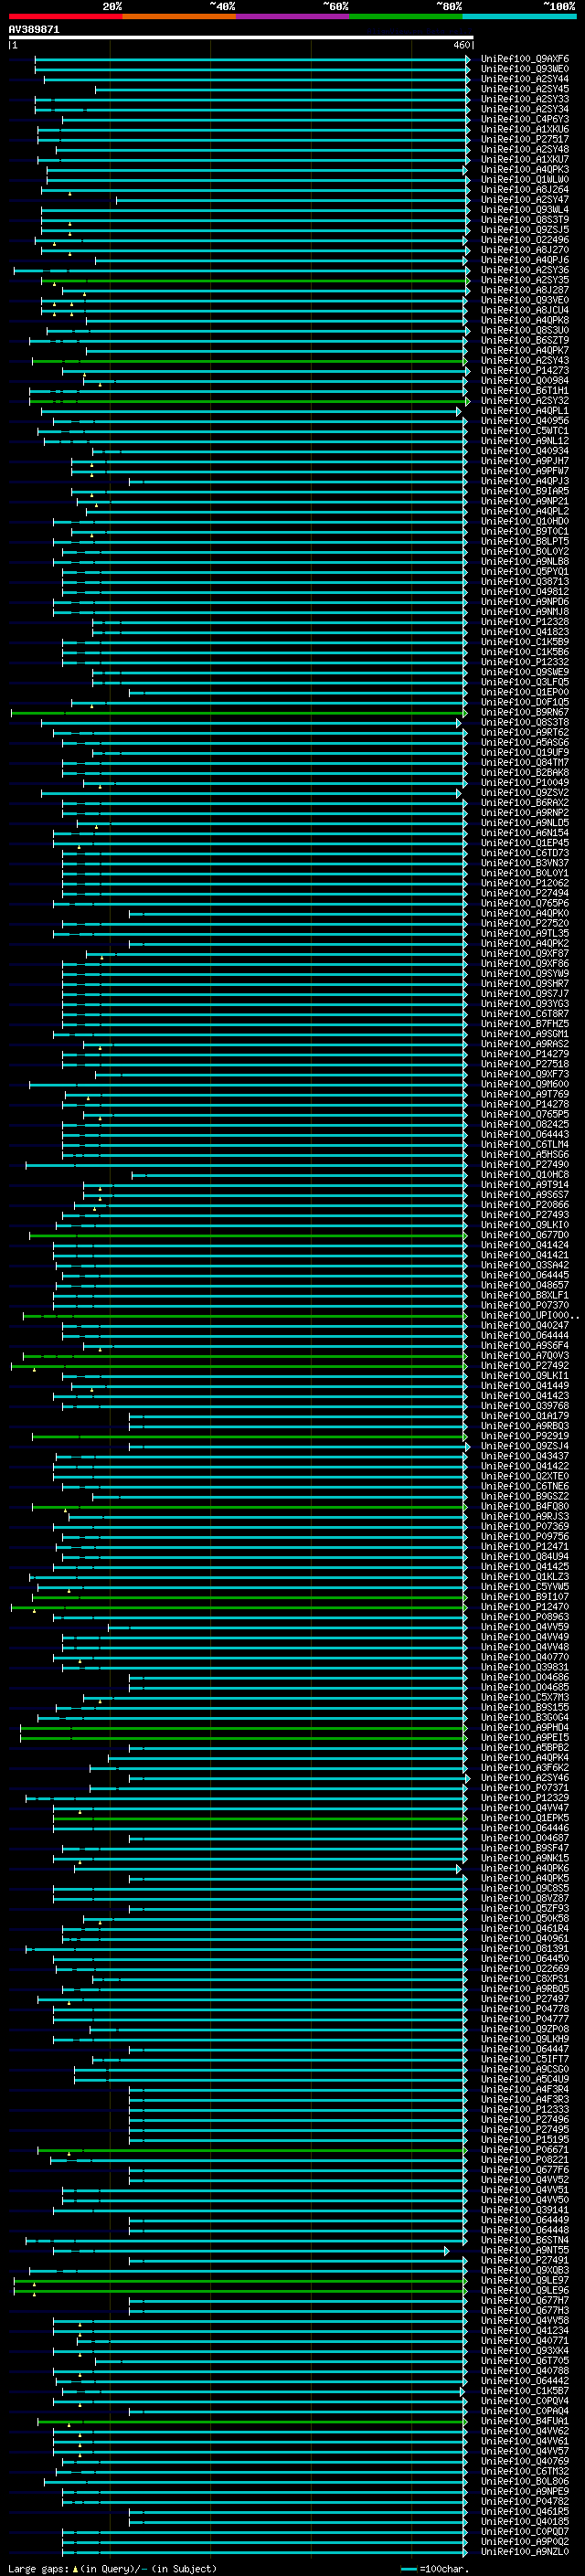Select the UniRef100_A8J264 label
The width and height of the screenshot is (585, 2576).
(x=525, y=189)
